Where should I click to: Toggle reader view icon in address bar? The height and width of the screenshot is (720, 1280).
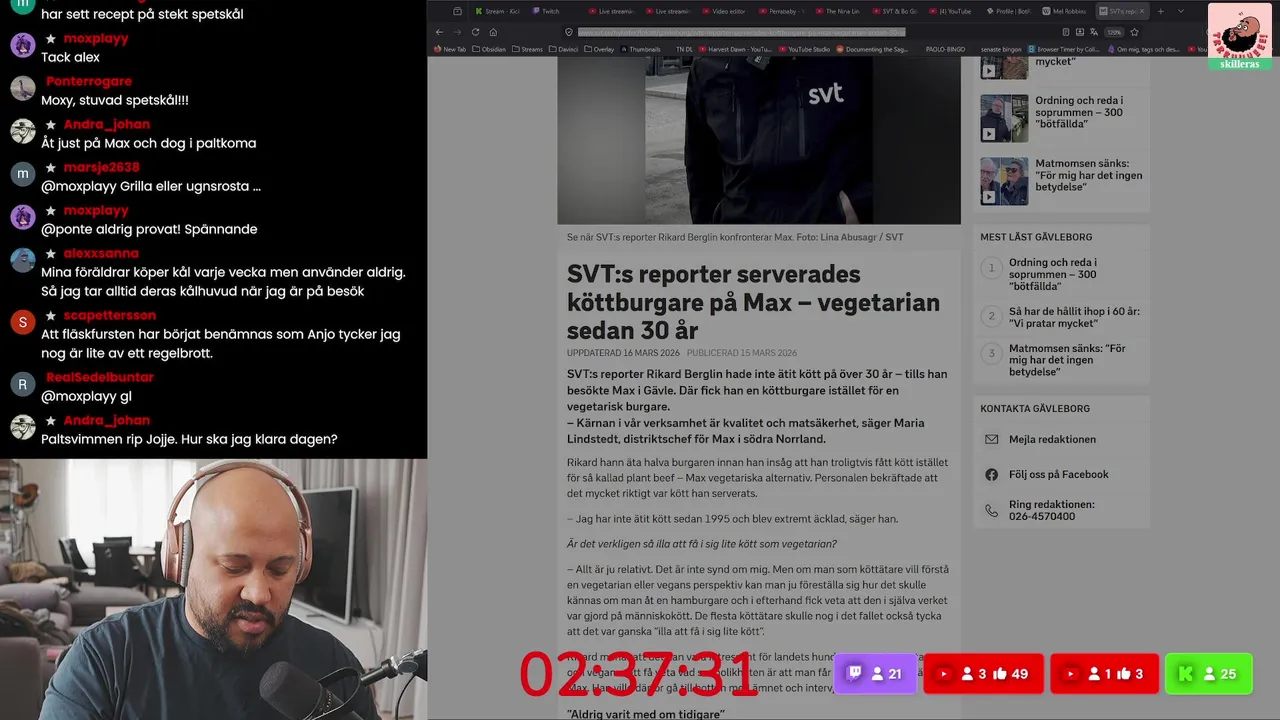click(x=1066, y=32)
